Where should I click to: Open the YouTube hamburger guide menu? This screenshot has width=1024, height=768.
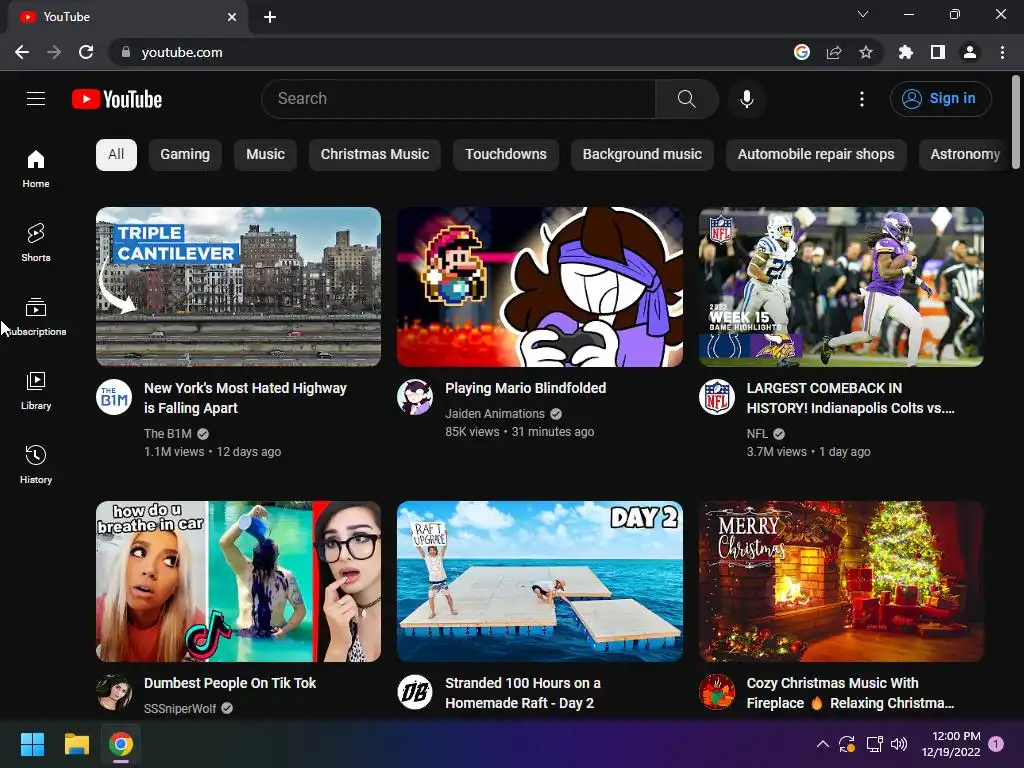pyautogui.click(x=36, y=99)
